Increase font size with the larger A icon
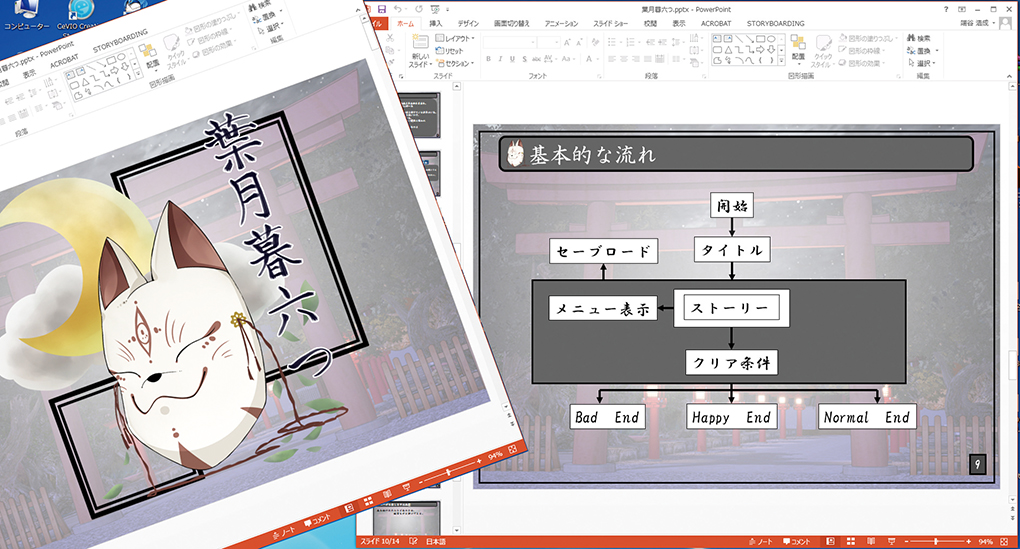The height and width of the screenshot is (549, 1020). pos(567,42)
